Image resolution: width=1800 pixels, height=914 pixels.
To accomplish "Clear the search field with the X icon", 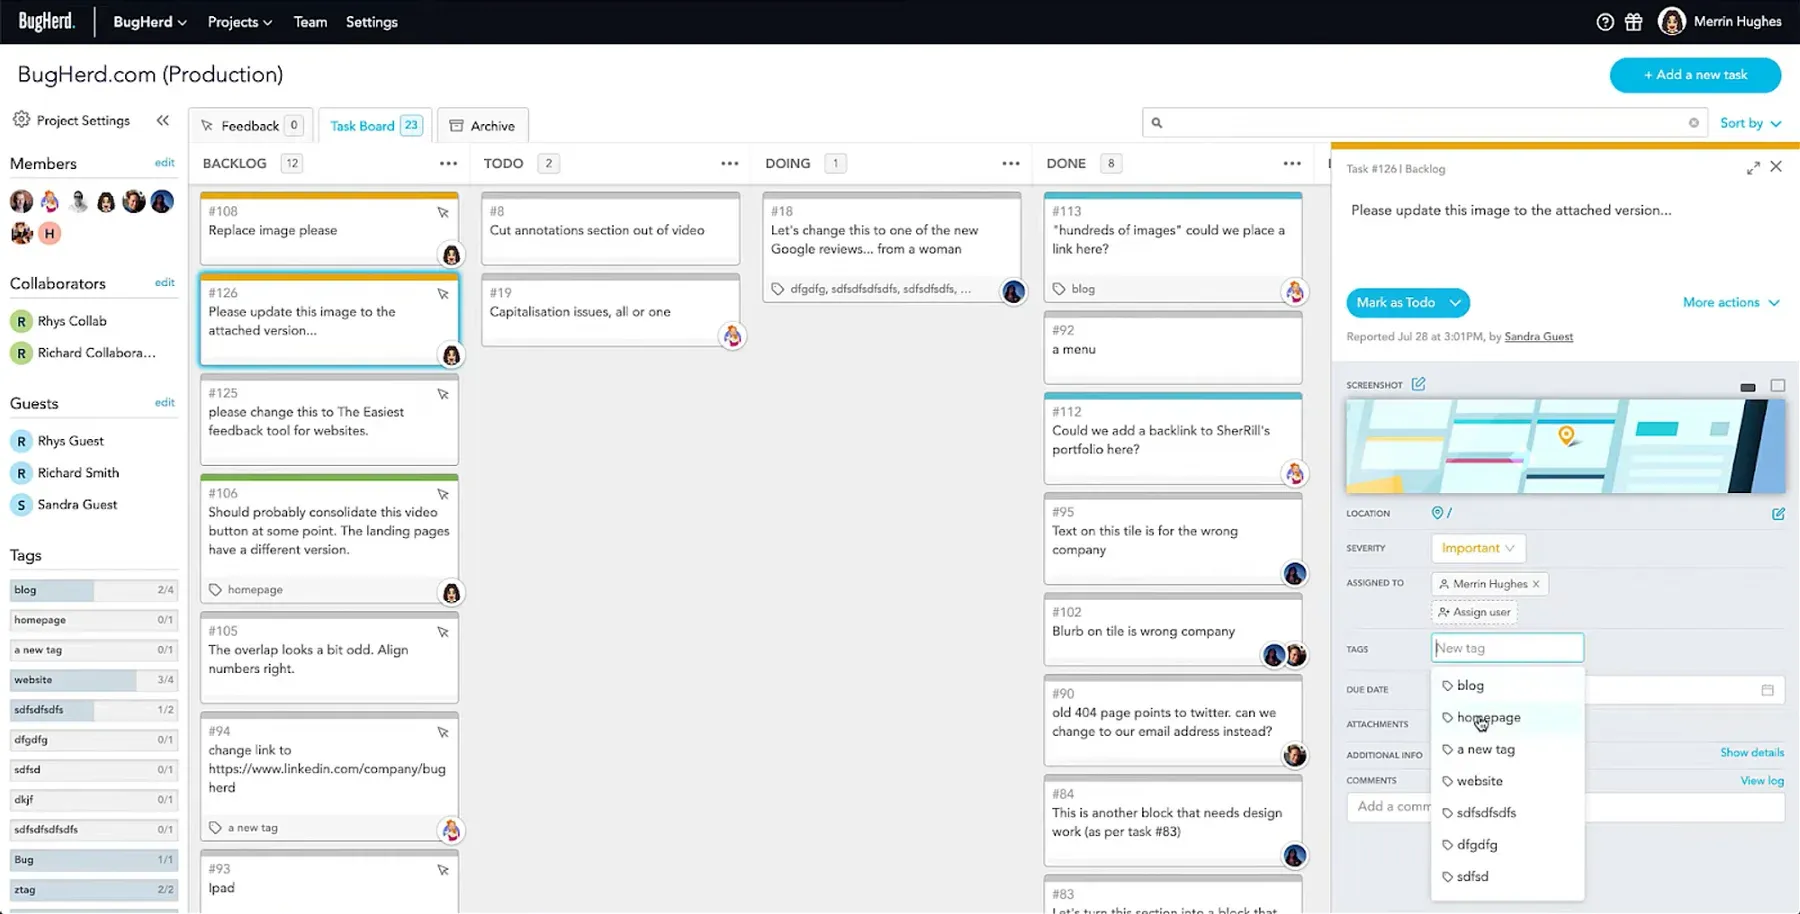I will coord(1694,122).
